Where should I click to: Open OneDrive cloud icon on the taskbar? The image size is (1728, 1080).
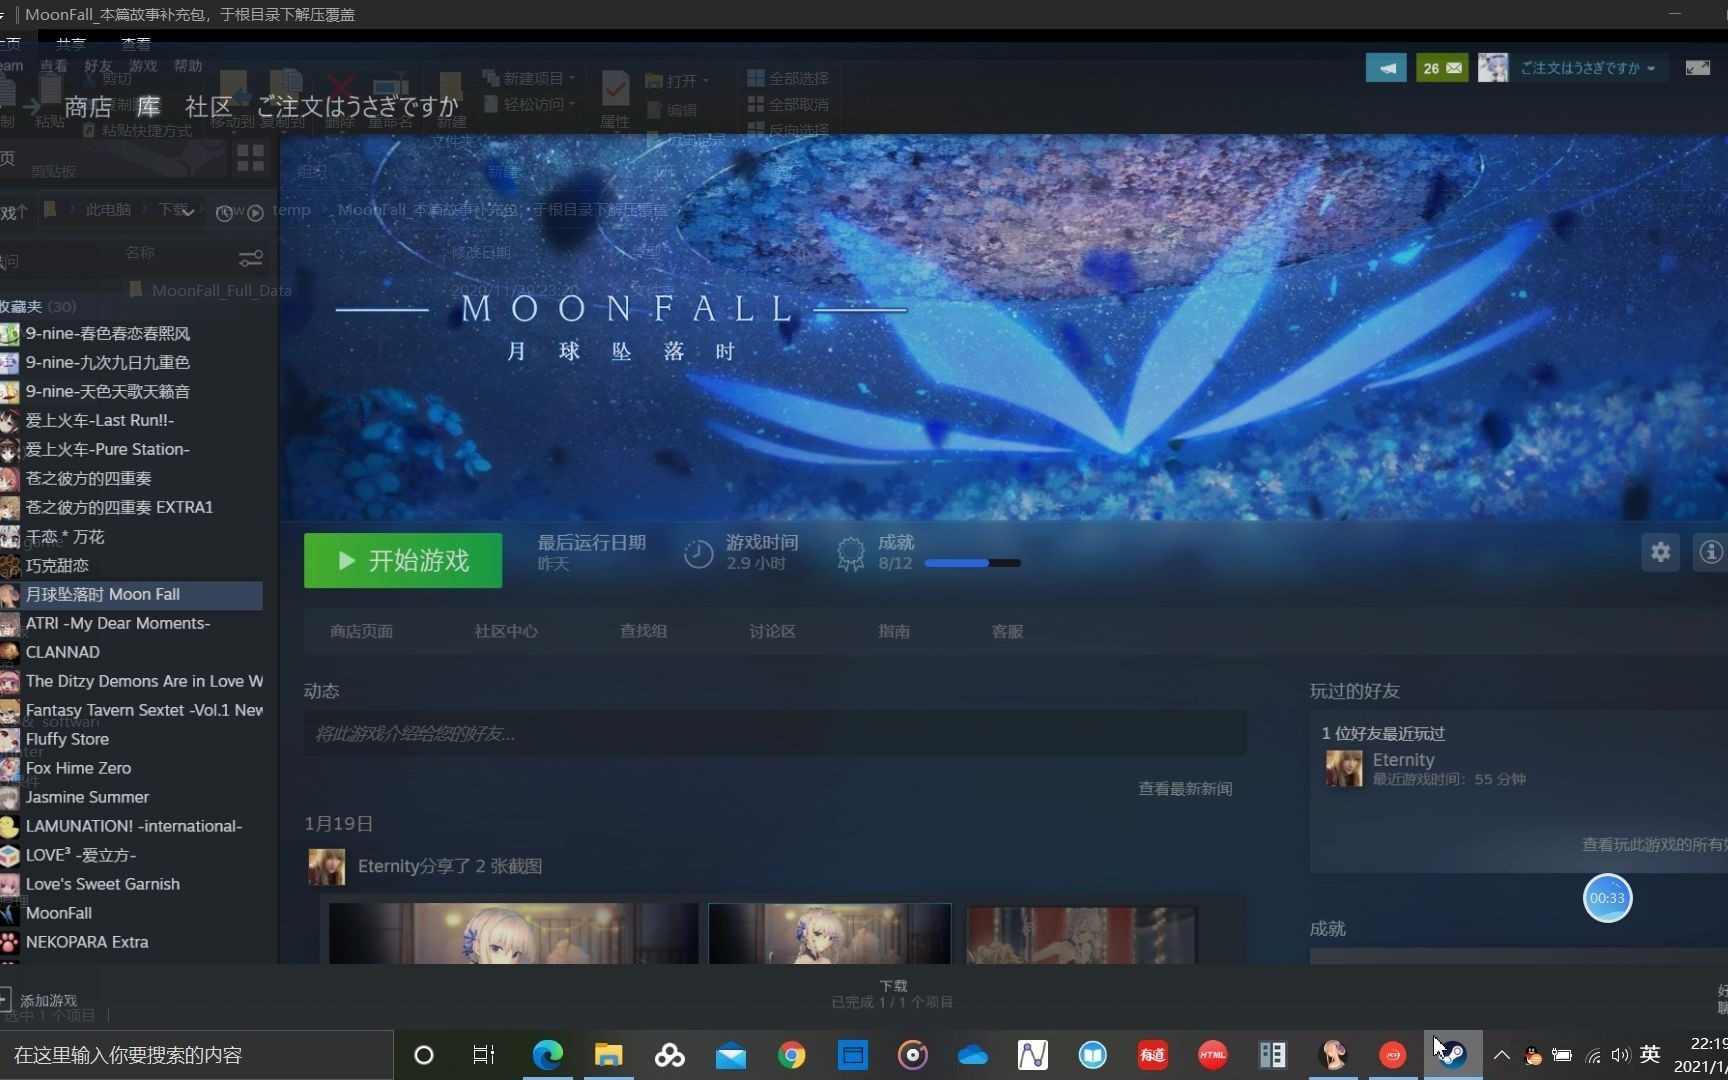[x=972, y=1055]
